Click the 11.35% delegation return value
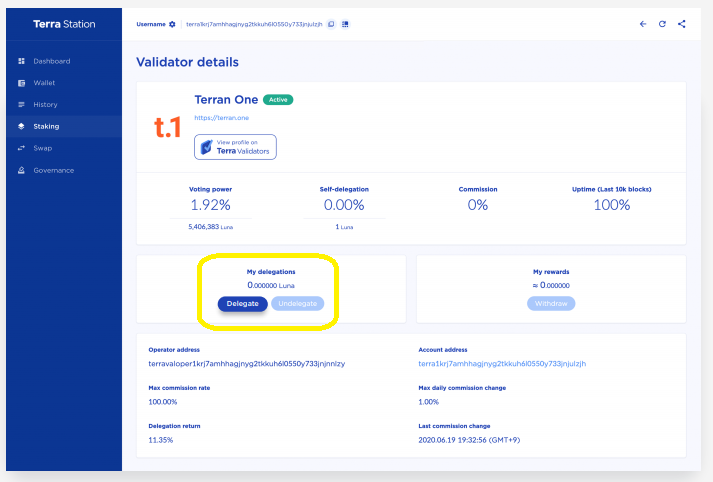Screen dimensions: 713x482 (x=161, y=440)
